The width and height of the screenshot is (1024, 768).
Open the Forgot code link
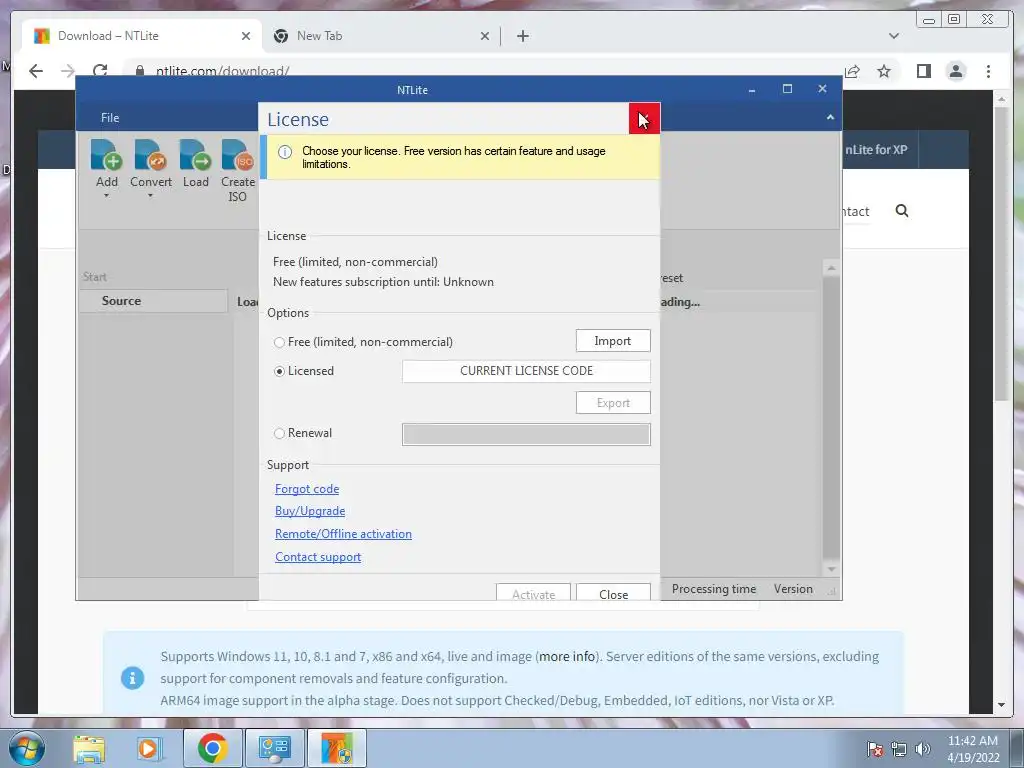pos(307,489)
